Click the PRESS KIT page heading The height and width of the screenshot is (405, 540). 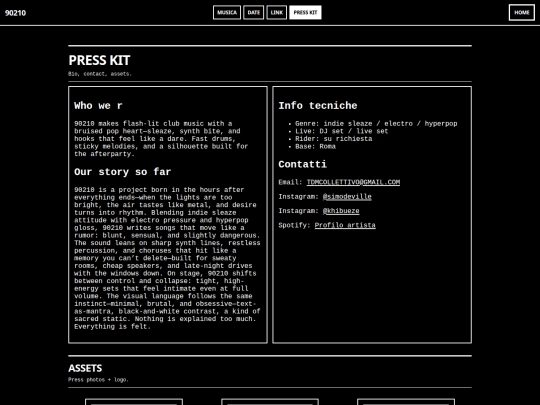coord(99,60)
